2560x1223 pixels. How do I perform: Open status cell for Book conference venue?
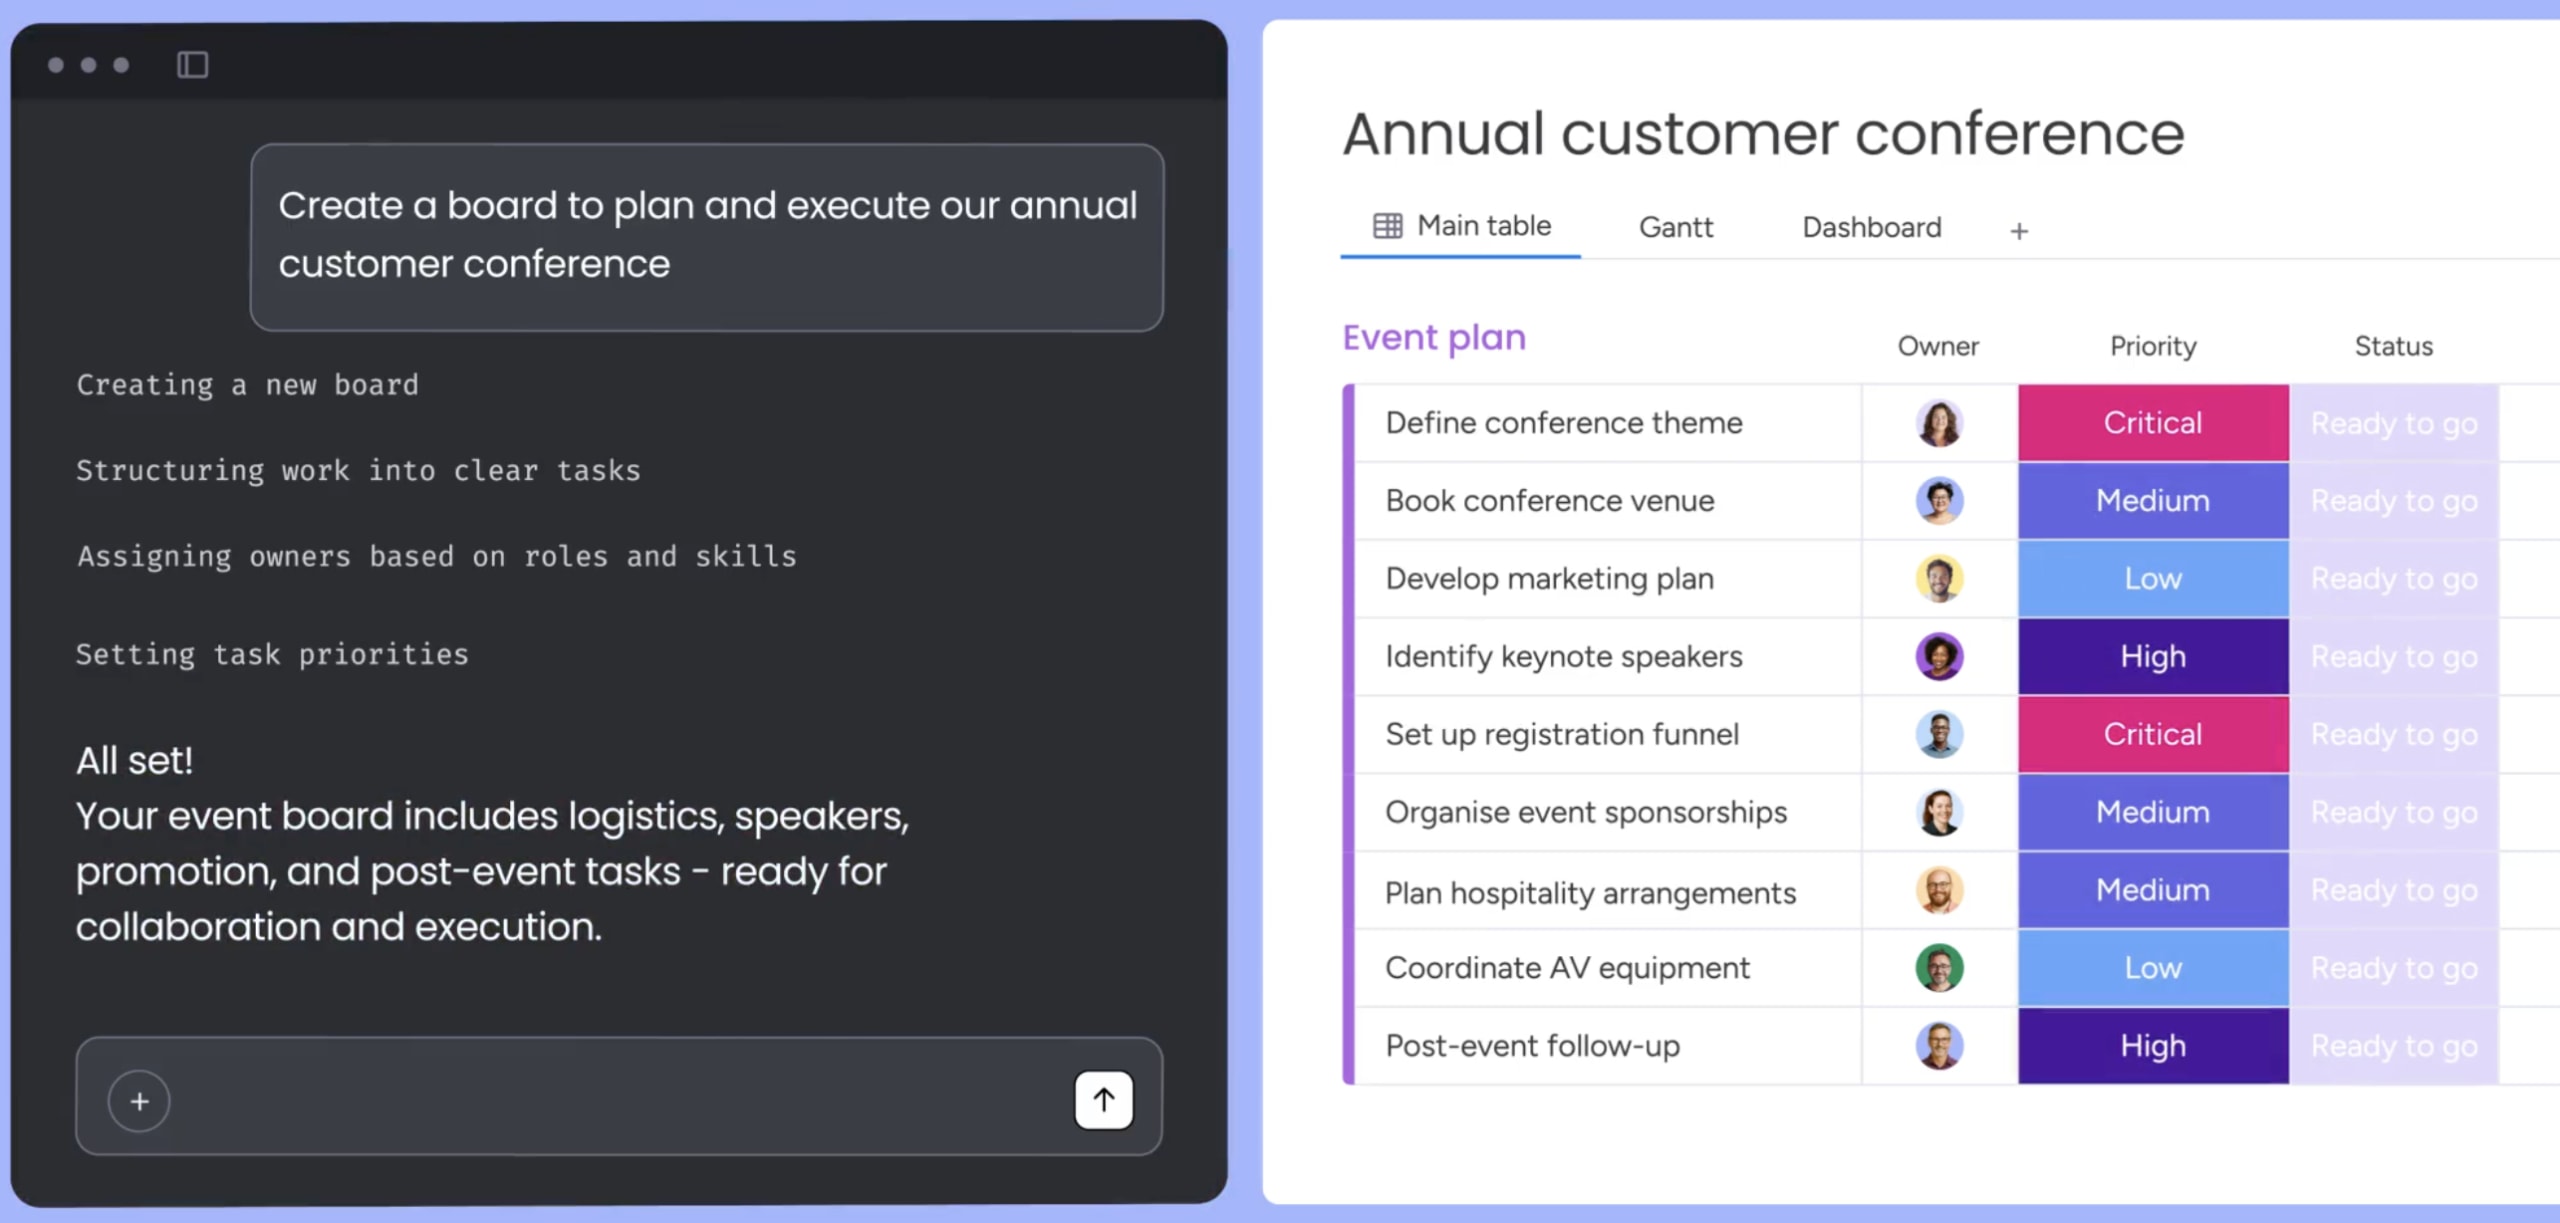(2394, 501)
